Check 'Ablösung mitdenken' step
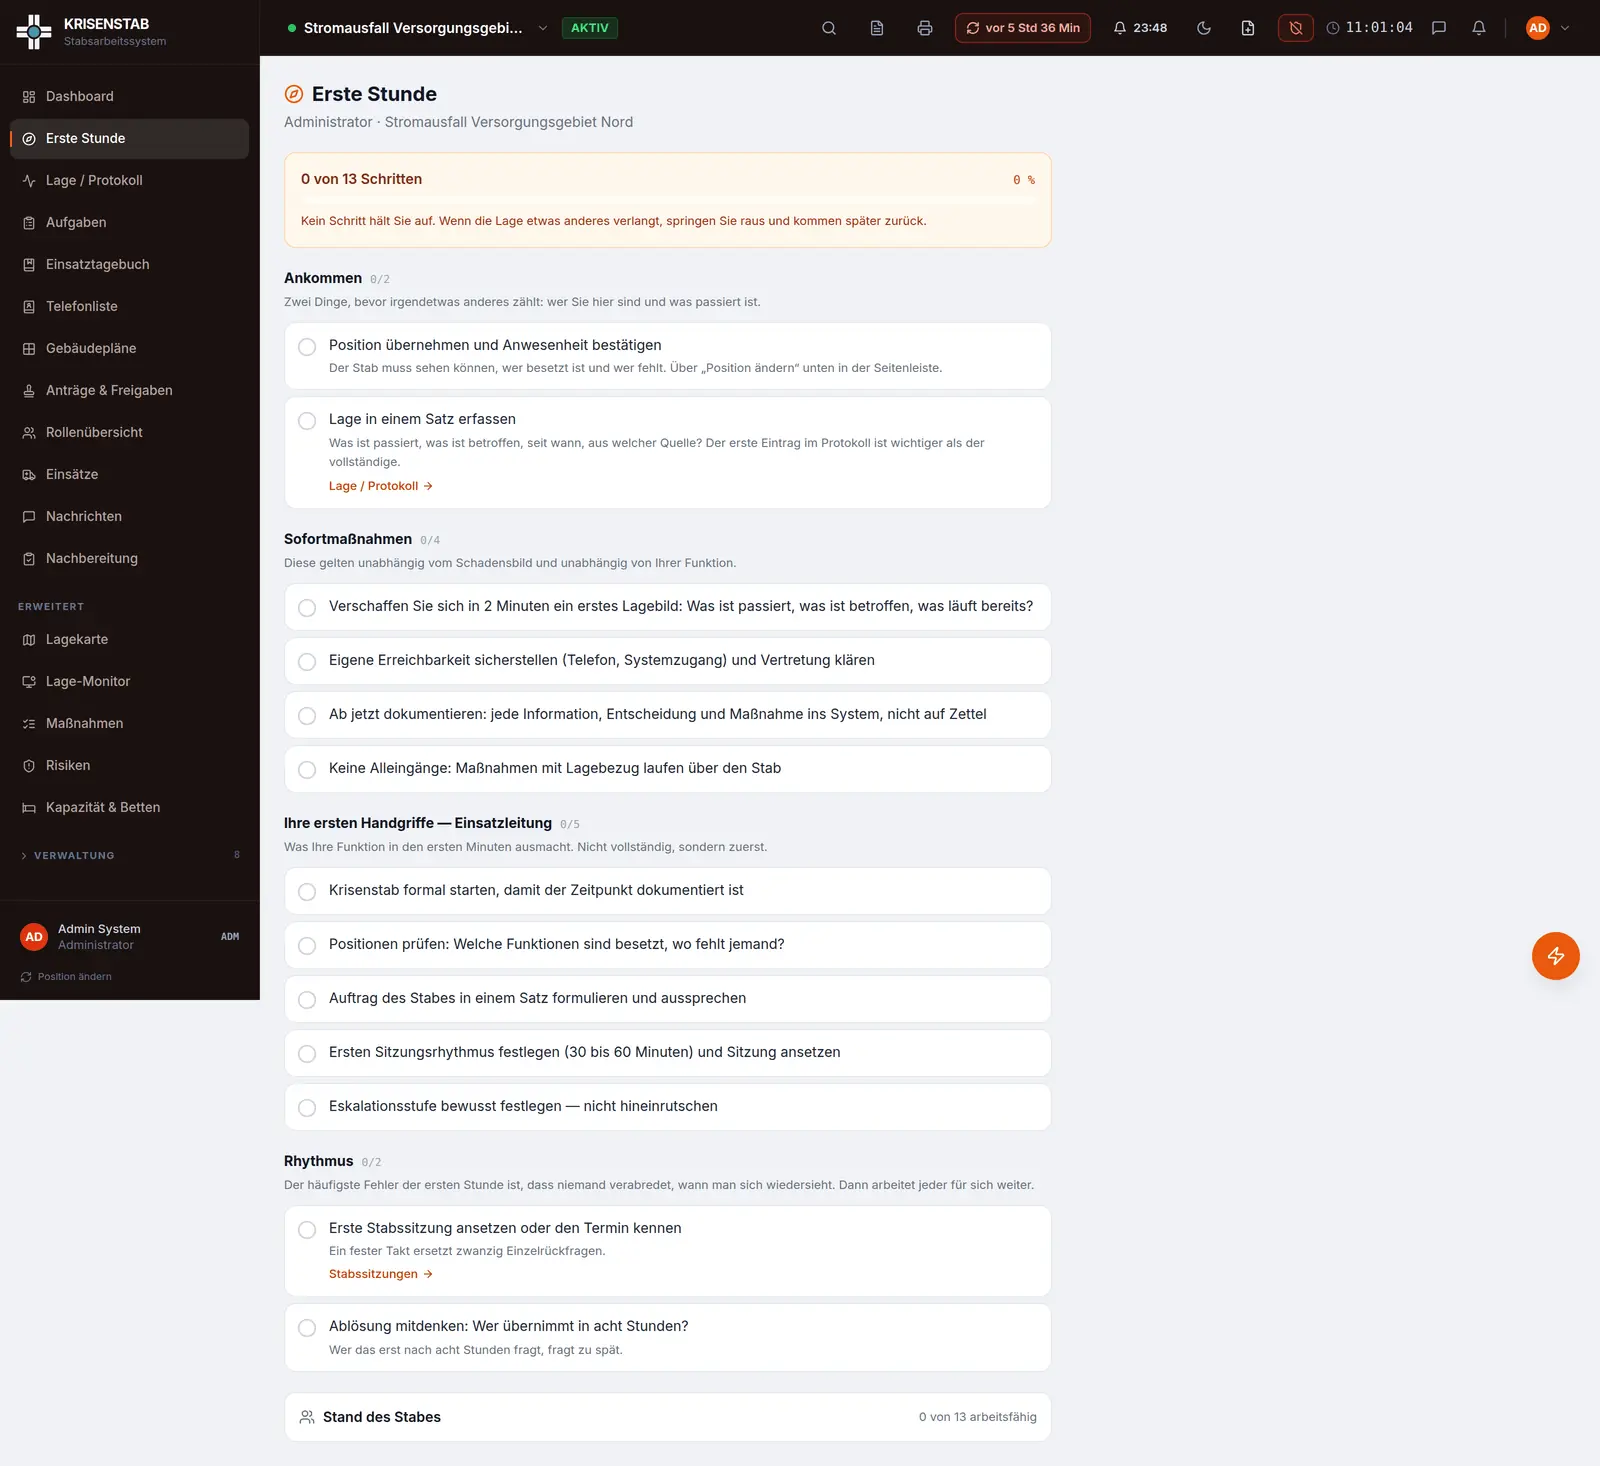 click(x=307, y=1328)
